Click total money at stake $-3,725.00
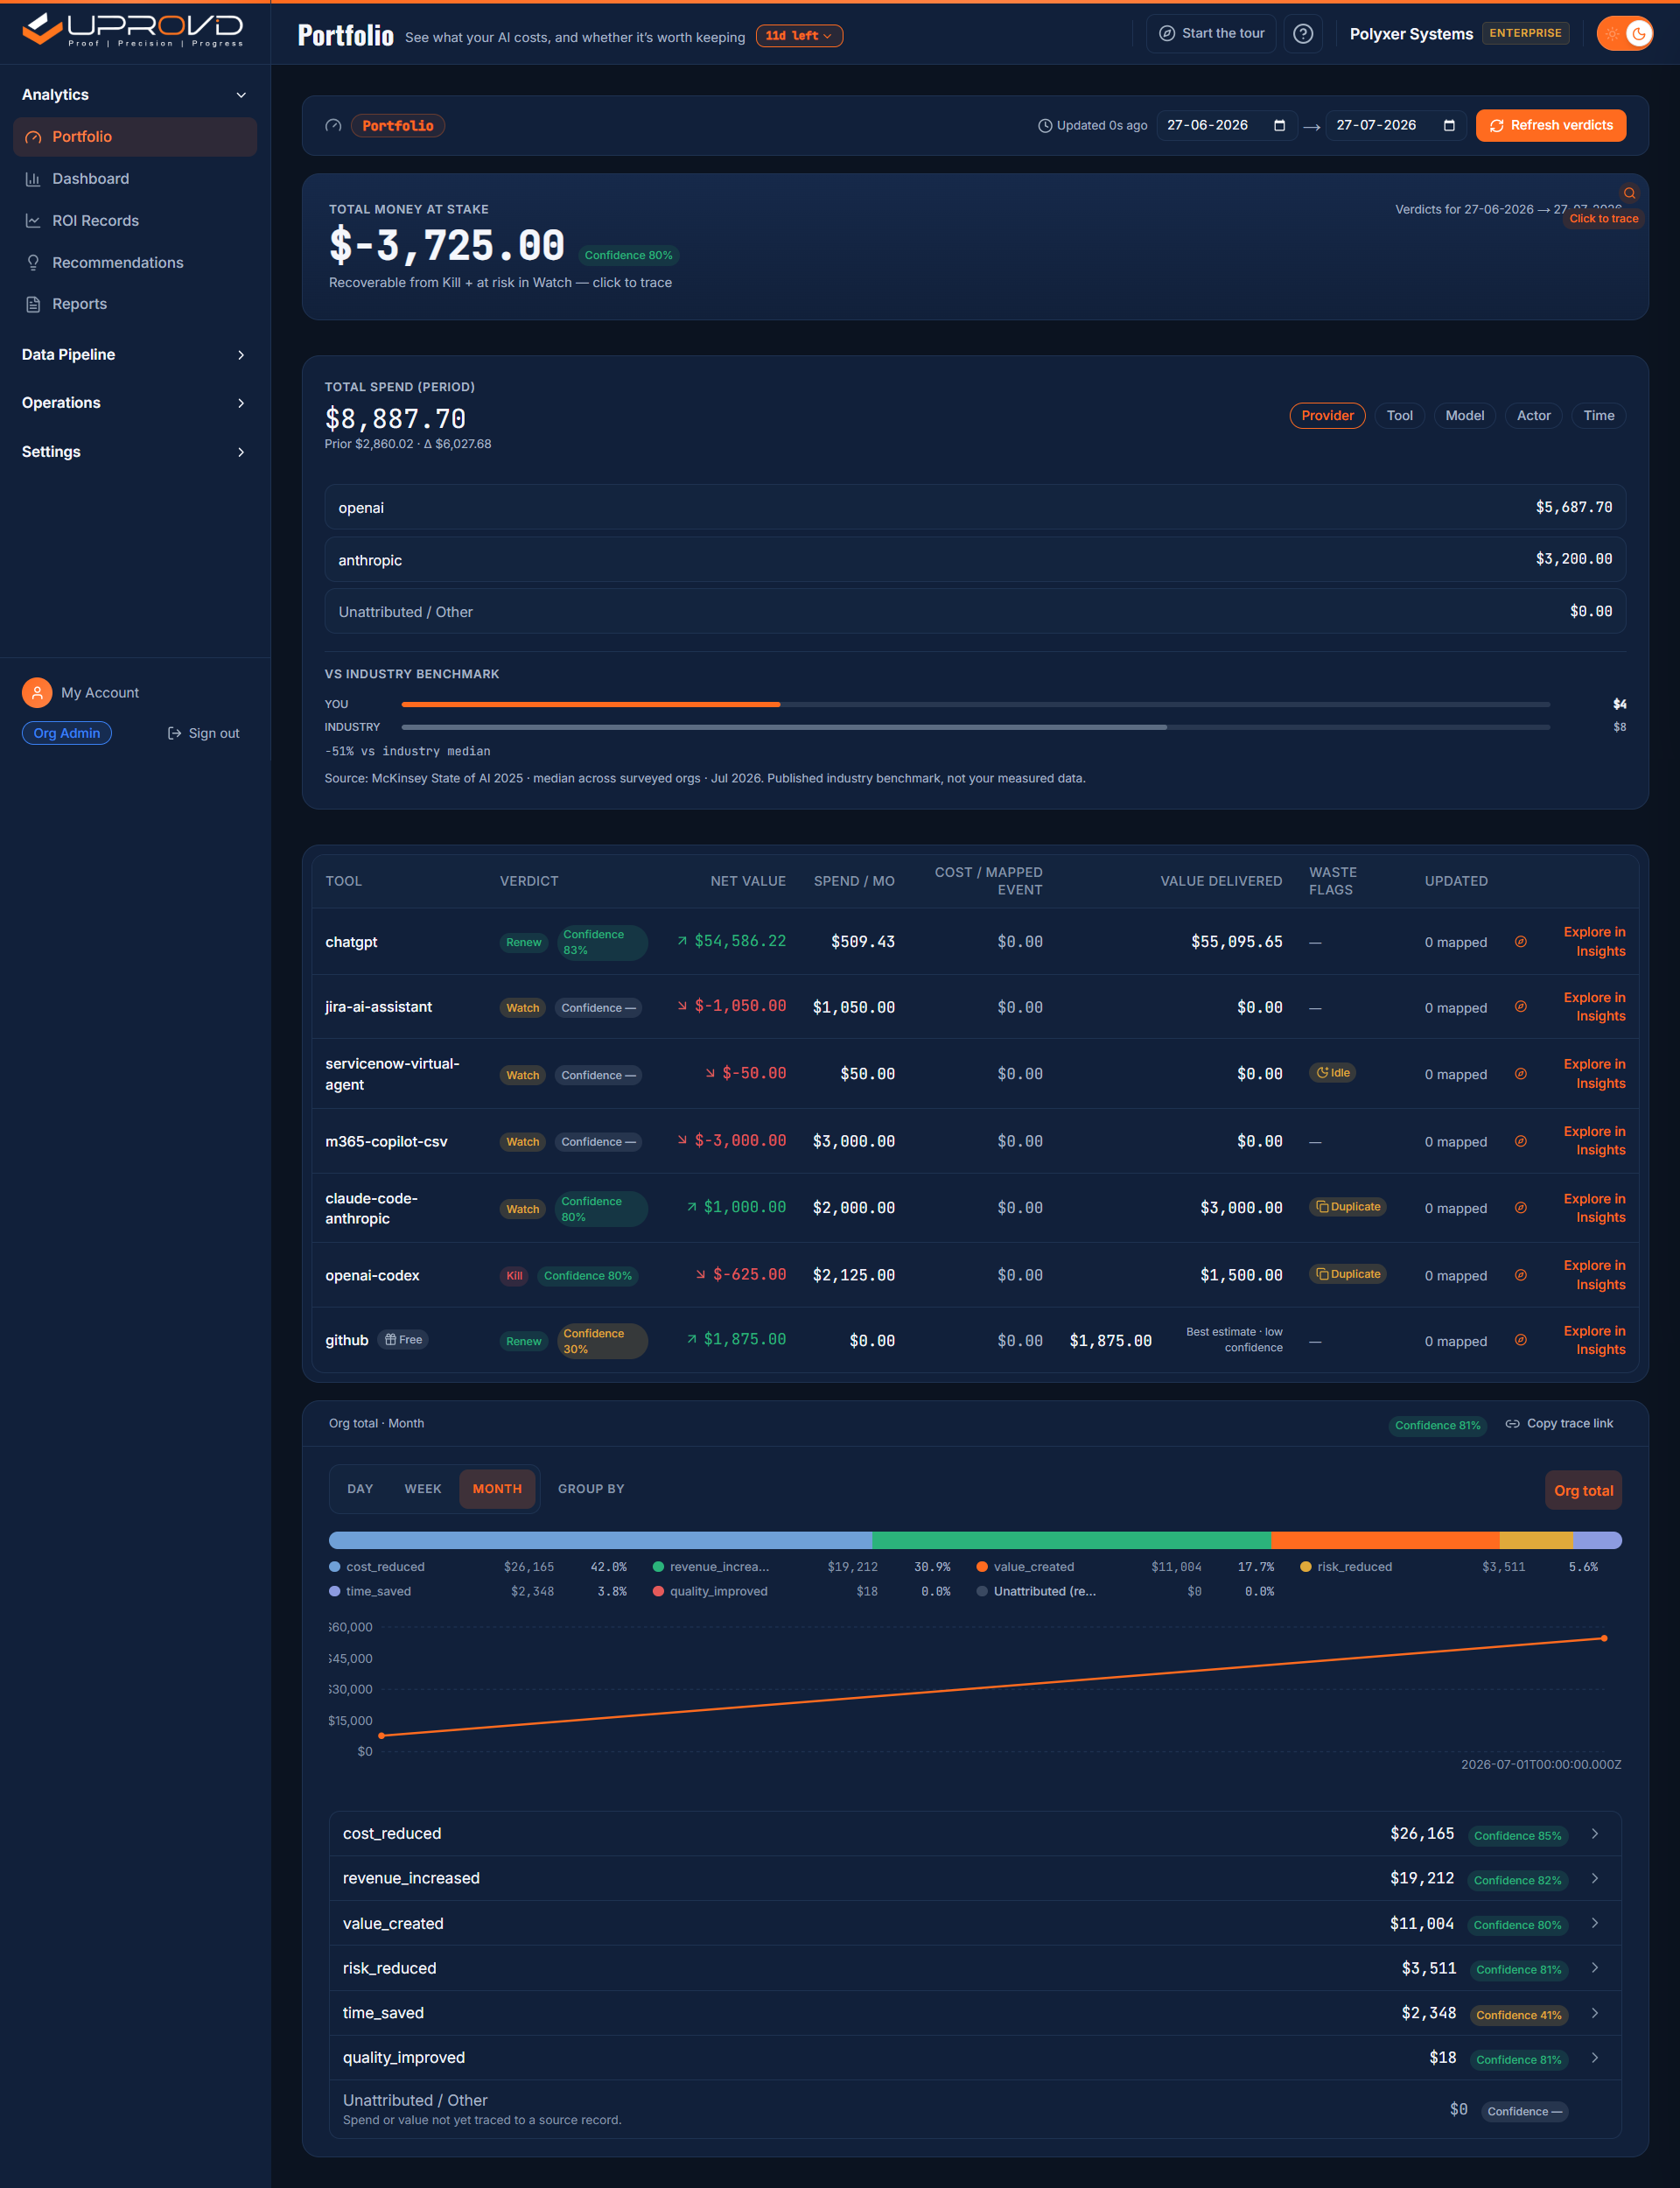 447,245
